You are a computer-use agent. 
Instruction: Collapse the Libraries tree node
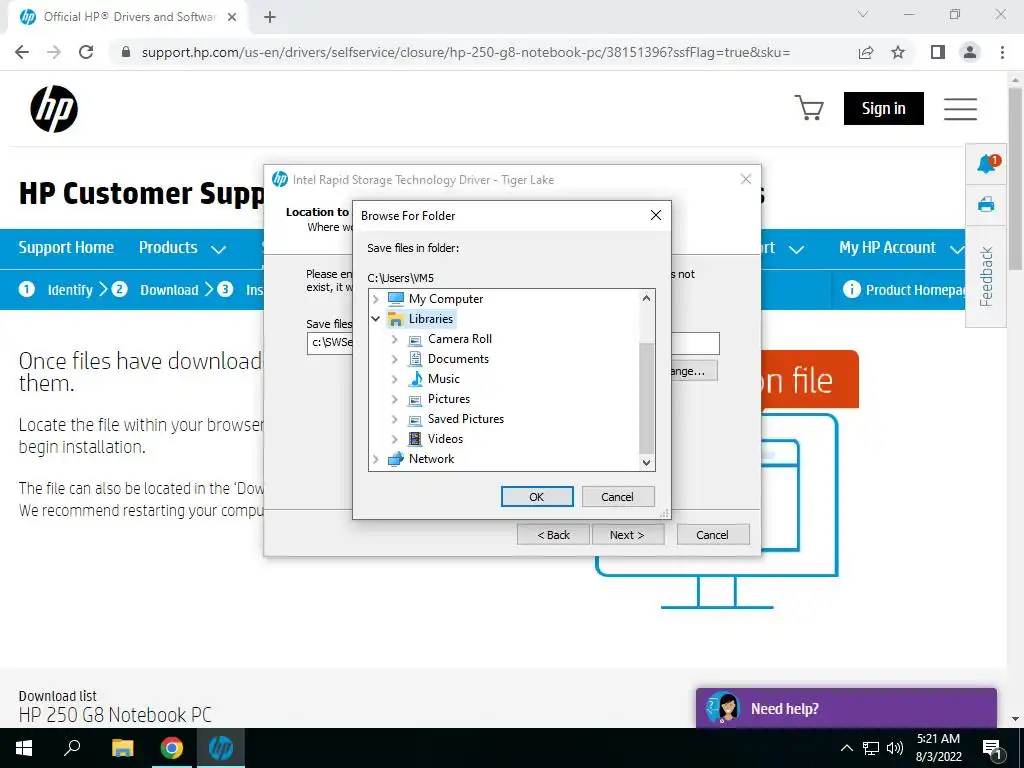376,319
